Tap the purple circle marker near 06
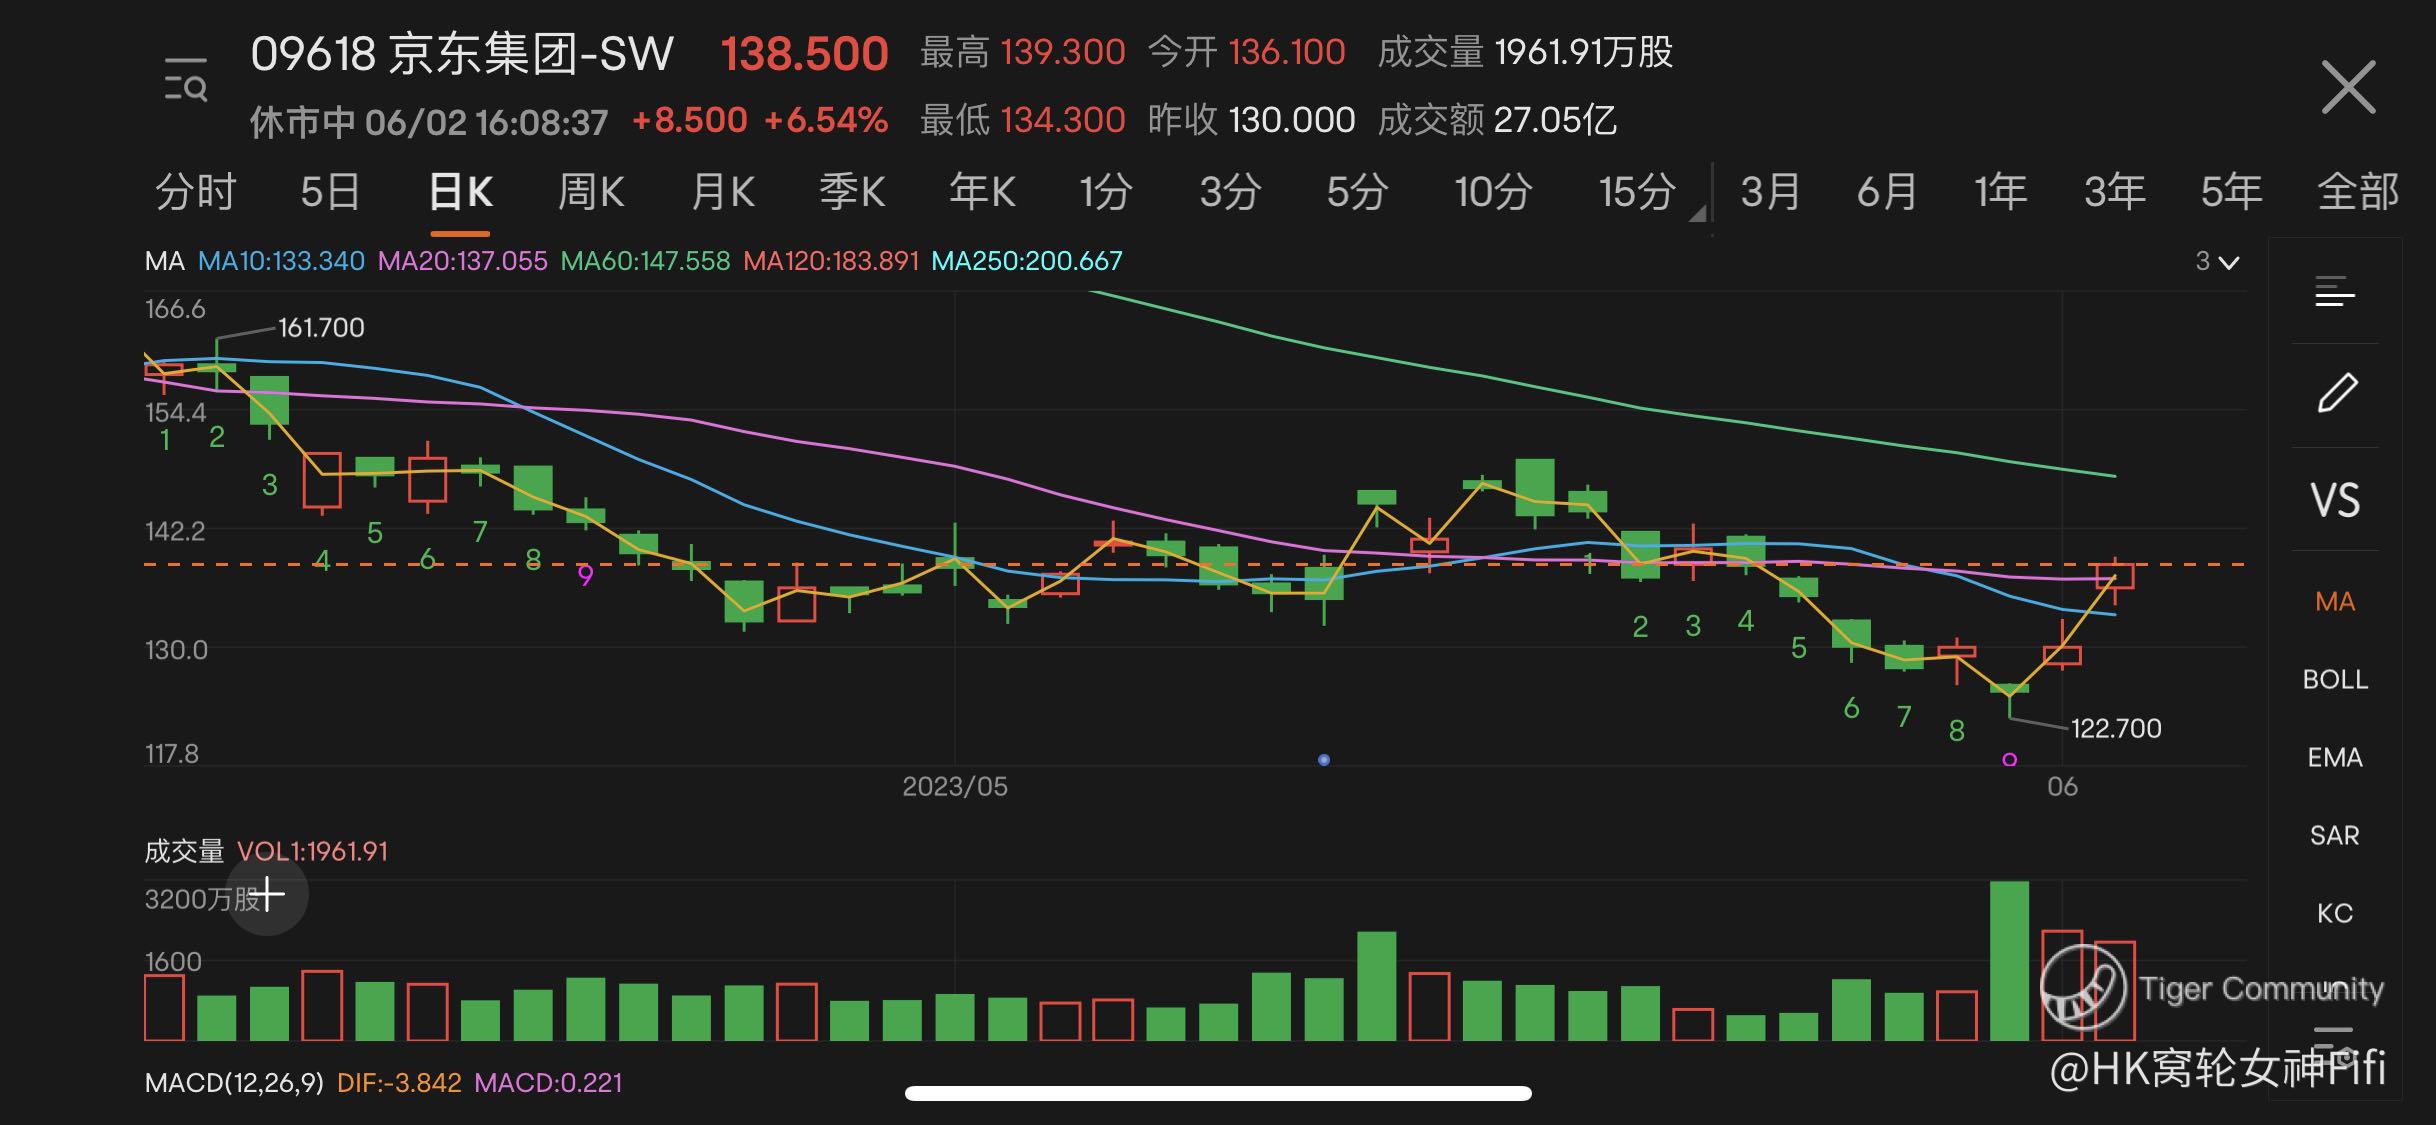This screenshot has width=2436, height=1125. [2010, 760]
